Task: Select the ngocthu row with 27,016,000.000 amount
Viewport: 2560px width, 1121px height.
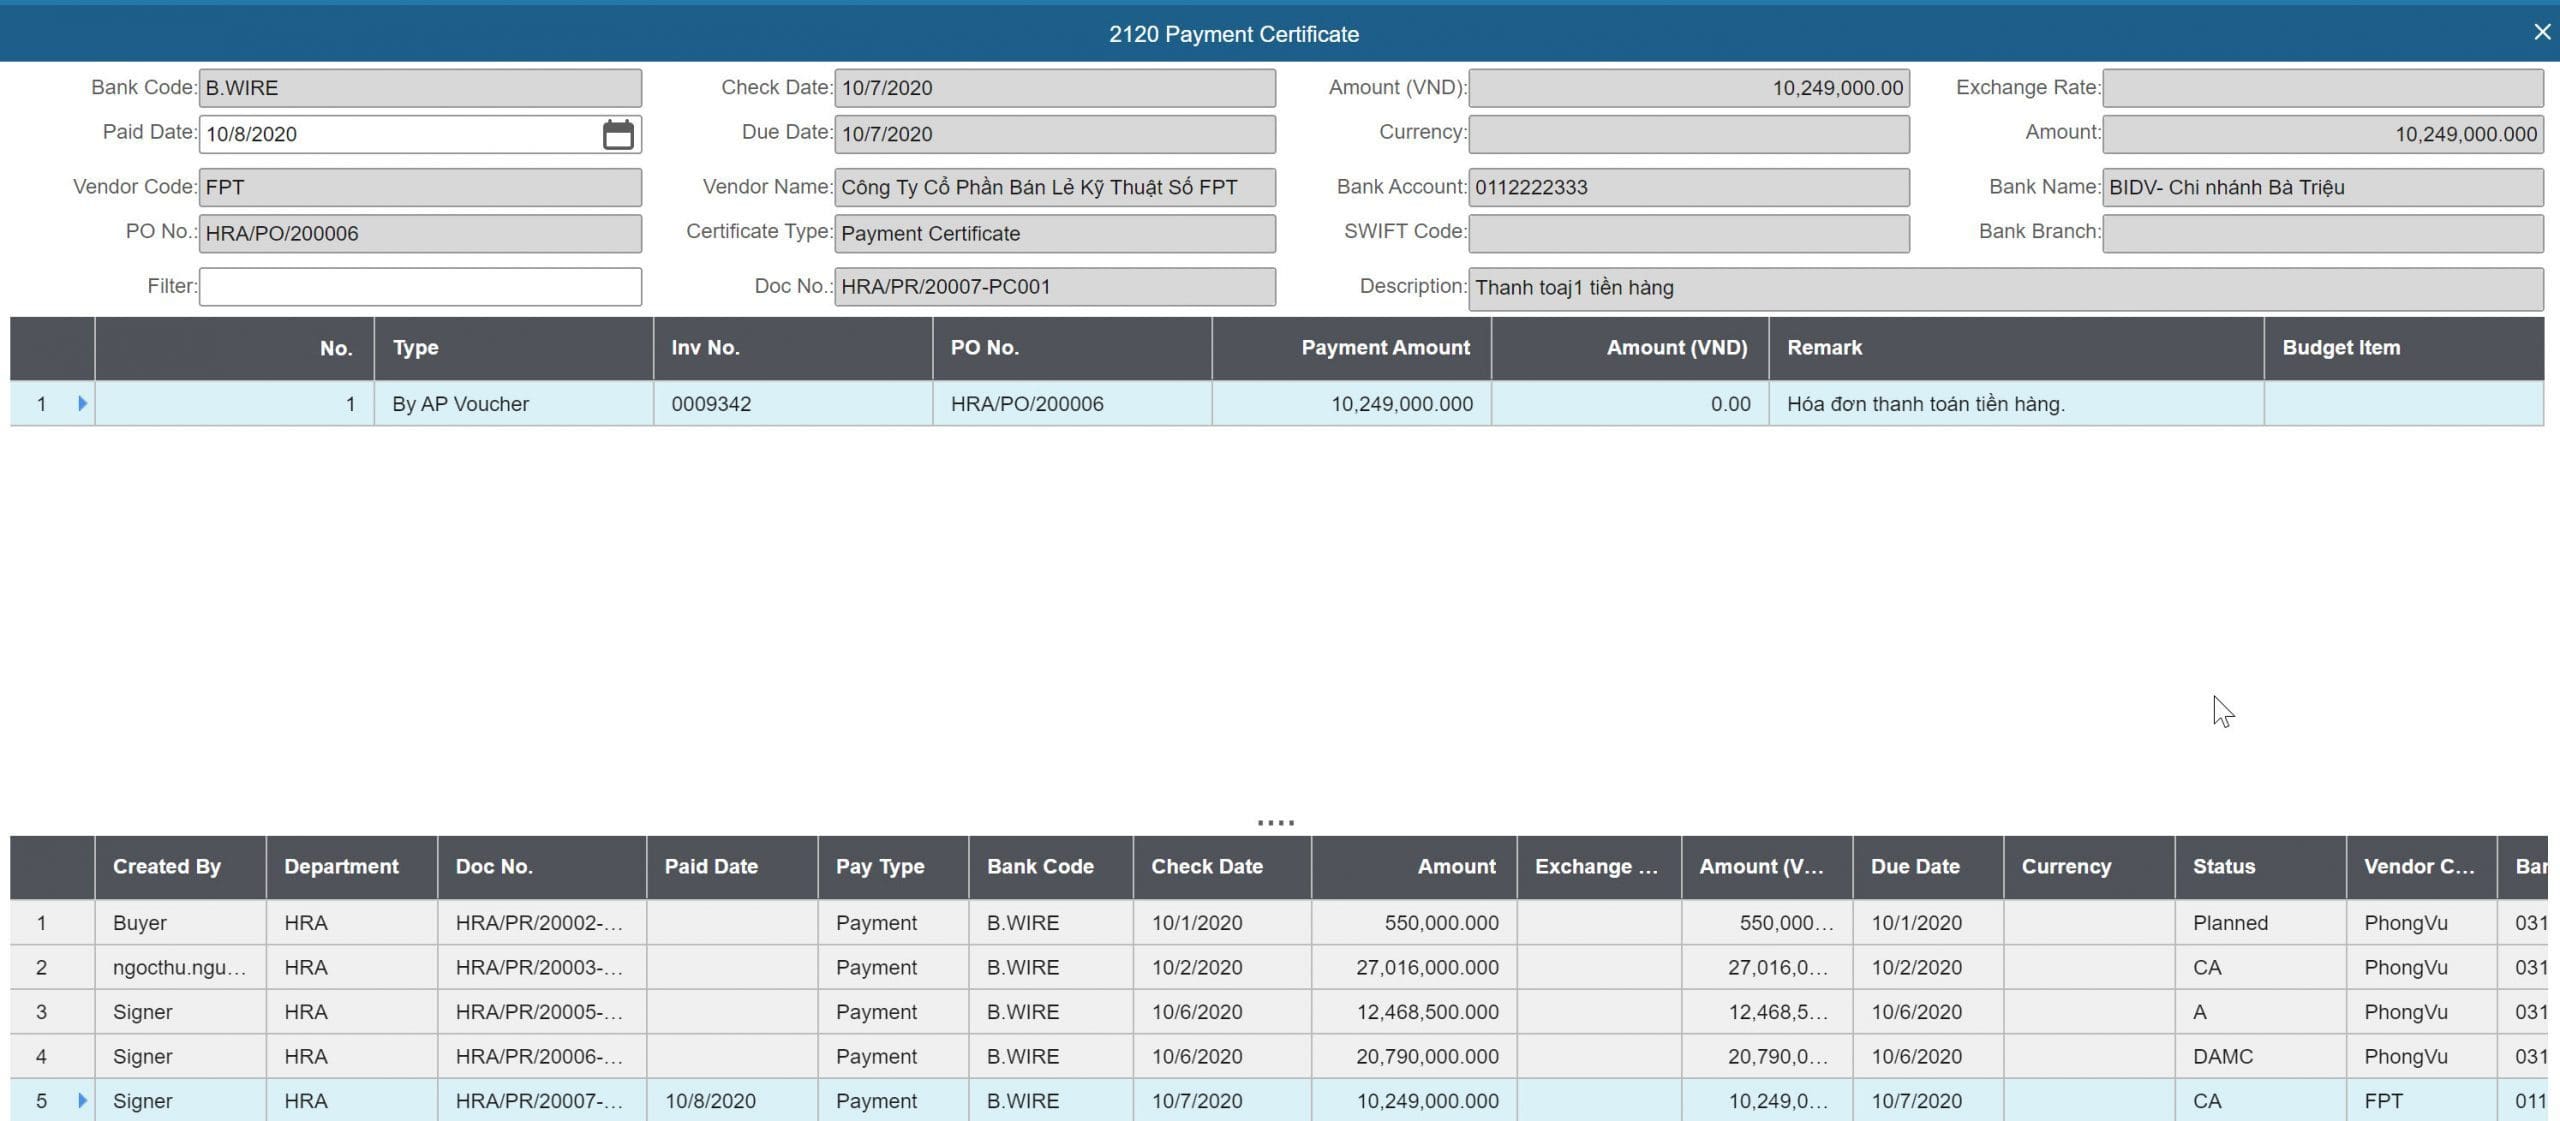Action: click(1426, 967)
